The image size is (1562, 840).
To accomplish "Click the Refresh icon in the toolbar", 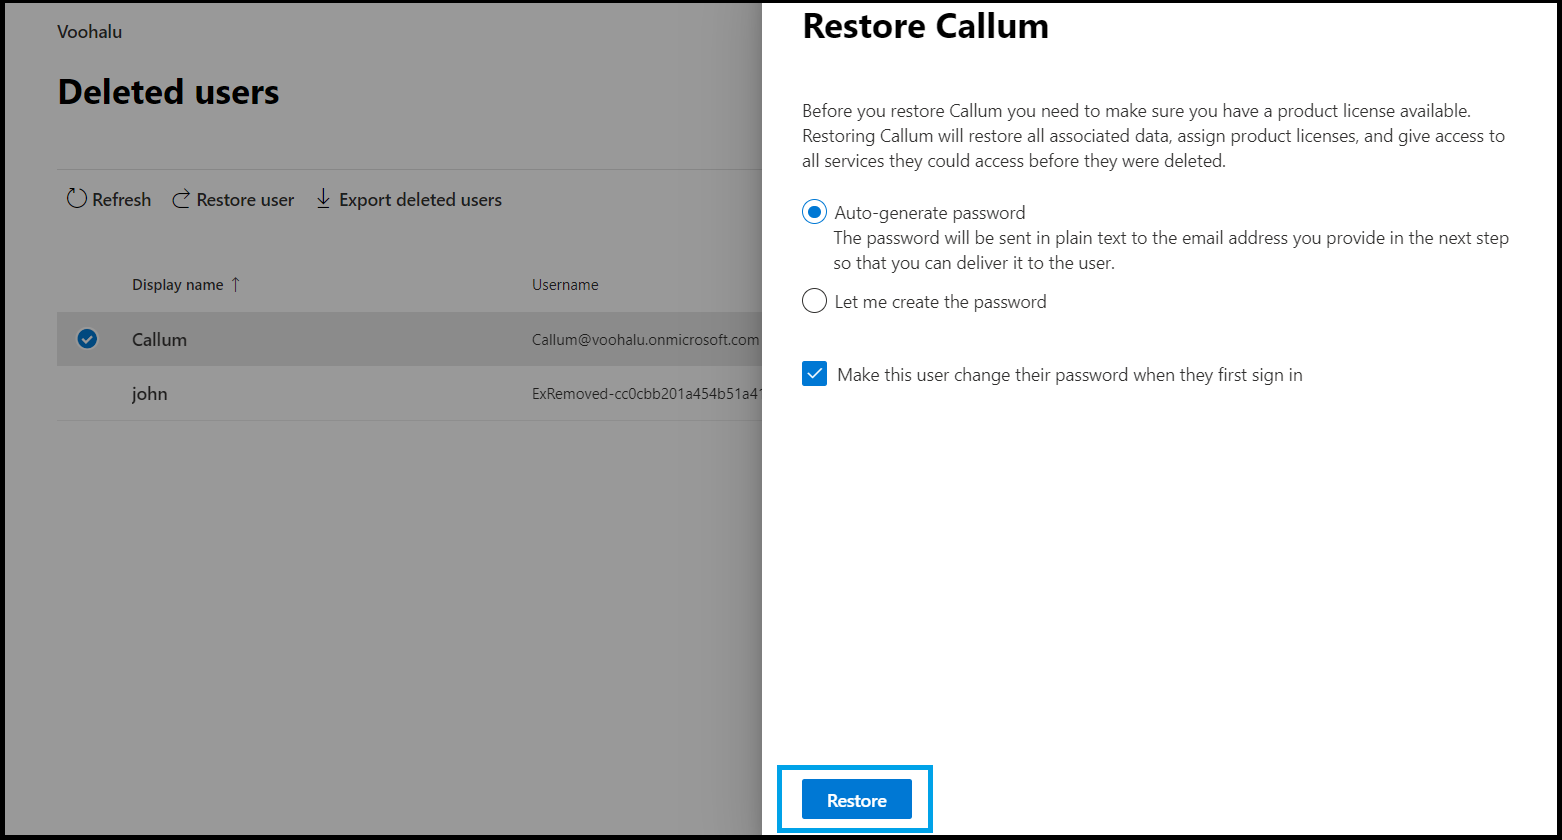I will [77, 199].
